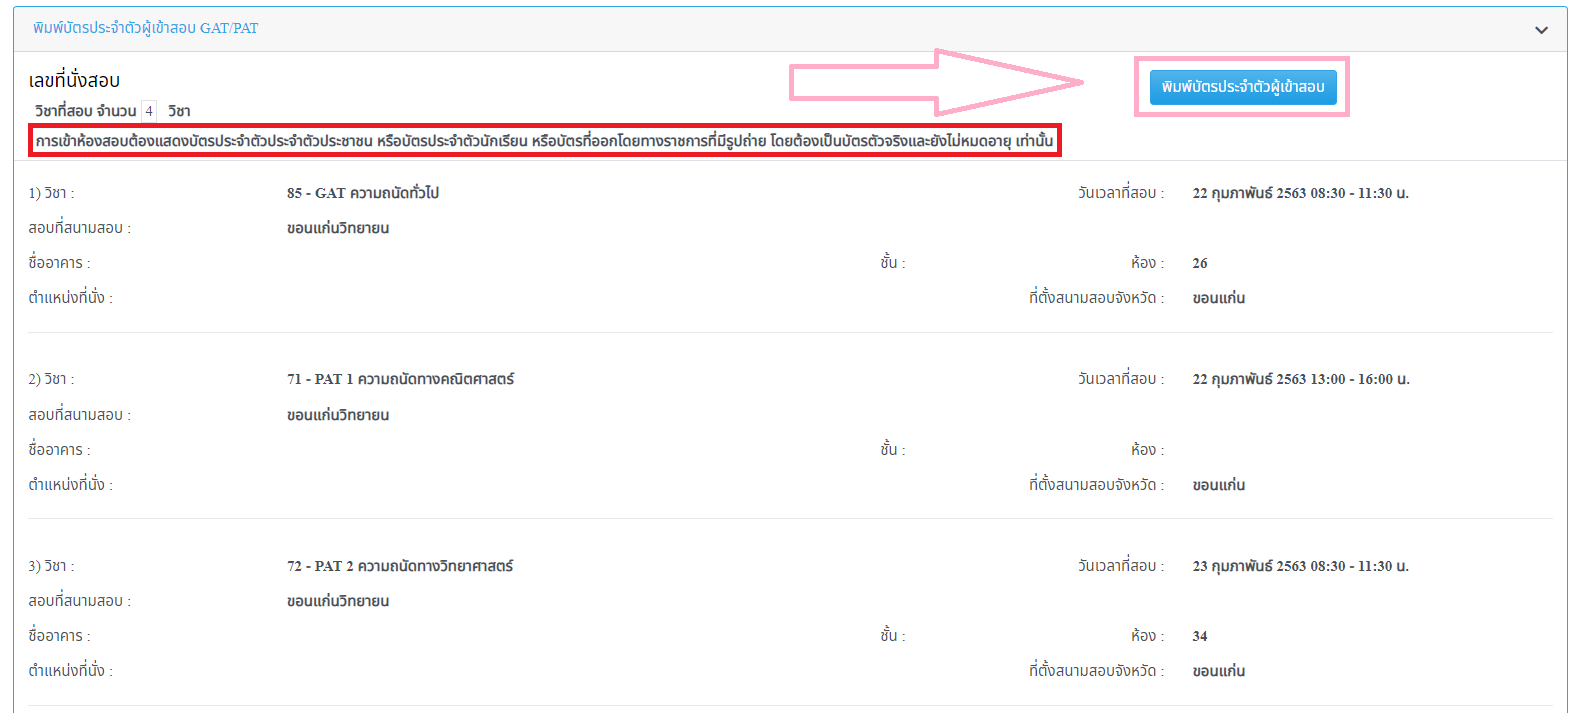Collapse the GAT/PAT panel with the chevron

1541,30
